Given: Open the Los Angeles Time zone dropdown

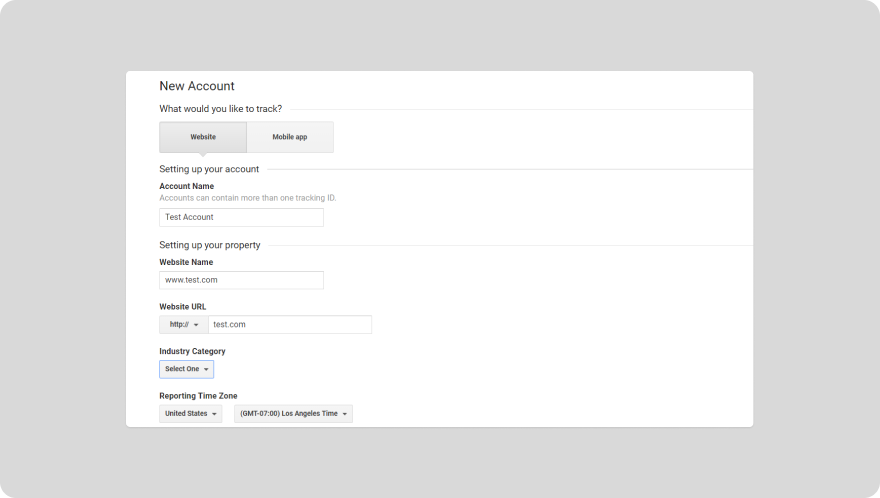Looking at the screenshot, I should click(x=293, y=413).
